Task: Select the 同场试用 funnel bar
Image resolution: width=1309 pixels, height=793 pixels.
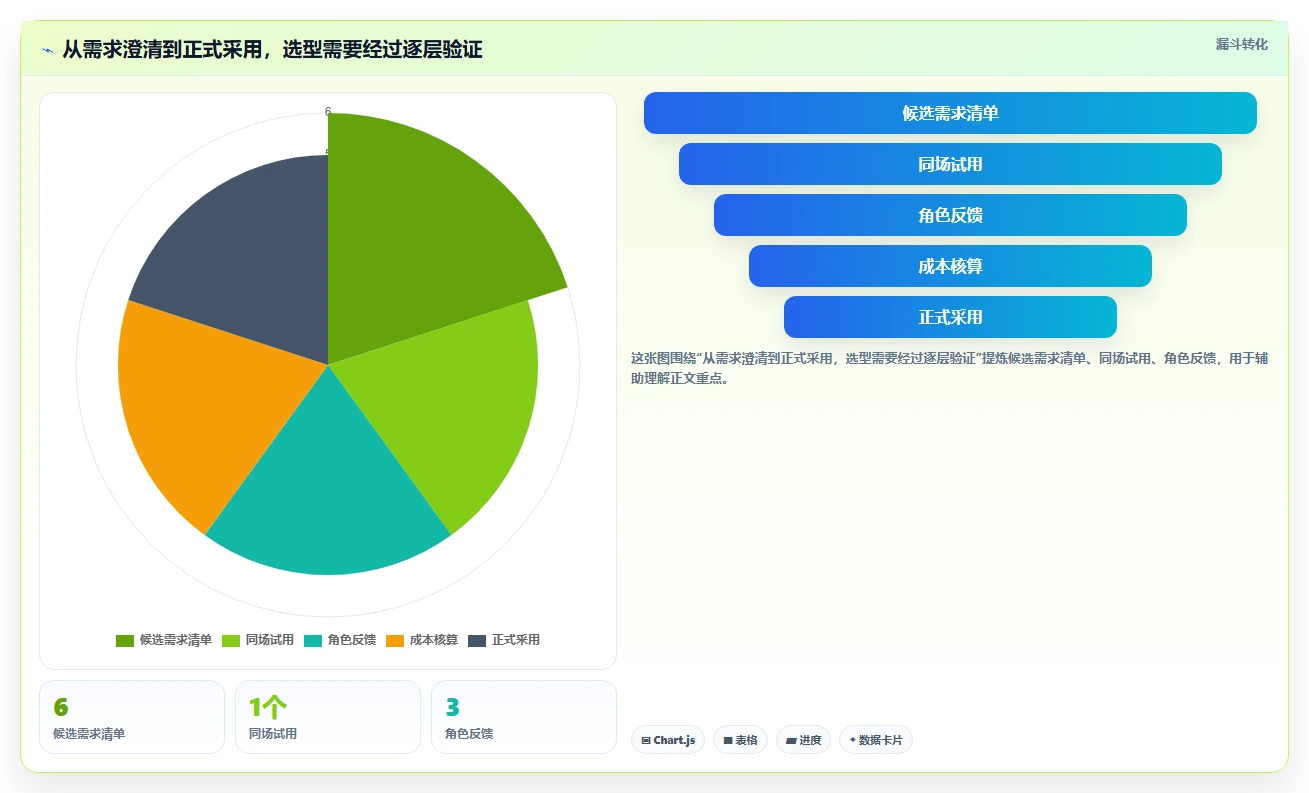Action: coord(950,164)
